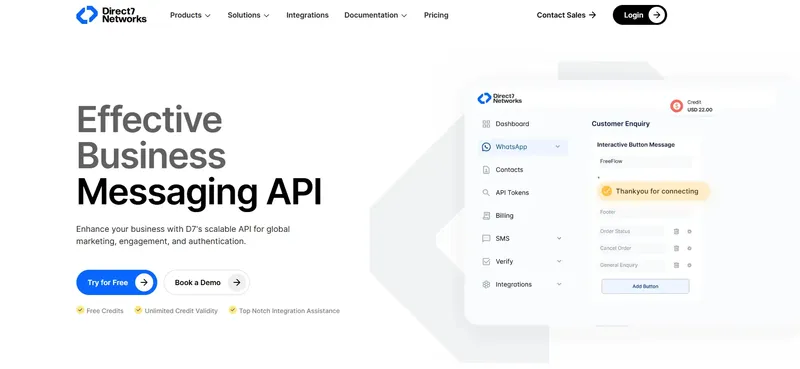Click the Thankyou for connecting checkmark icon

607,191
